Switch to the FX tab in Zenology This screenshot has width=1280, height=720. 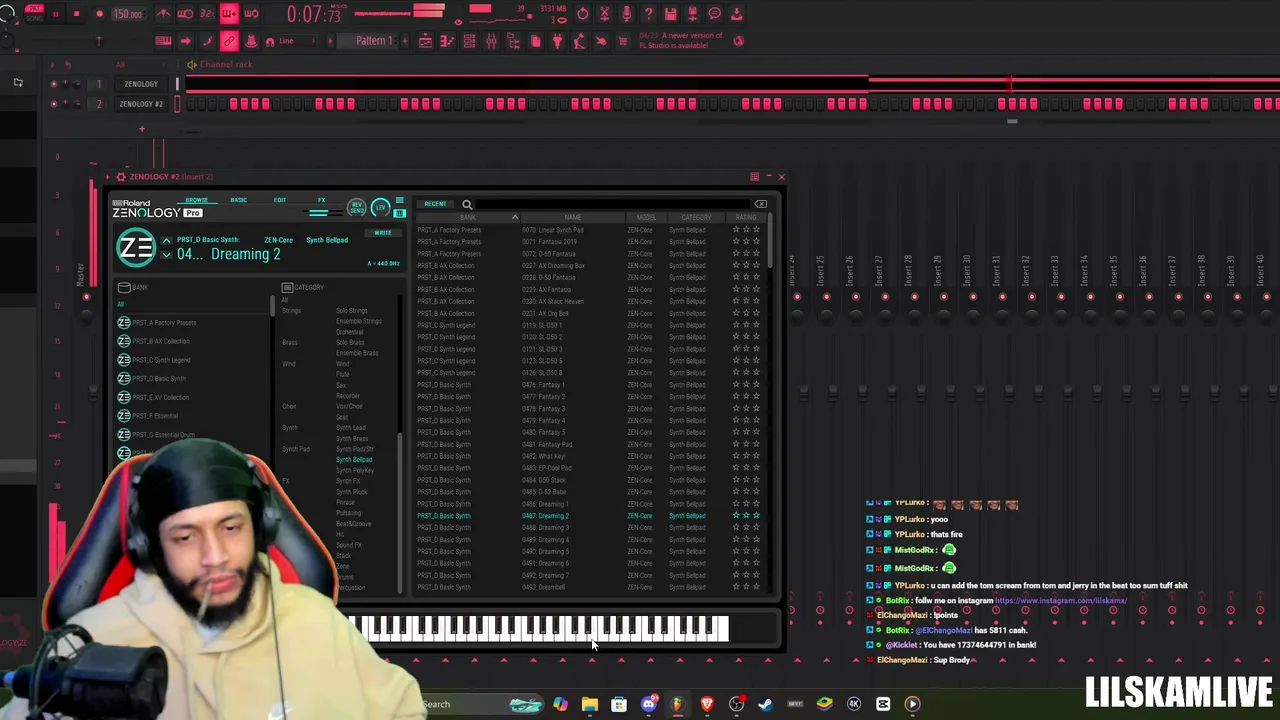(322, 200)
